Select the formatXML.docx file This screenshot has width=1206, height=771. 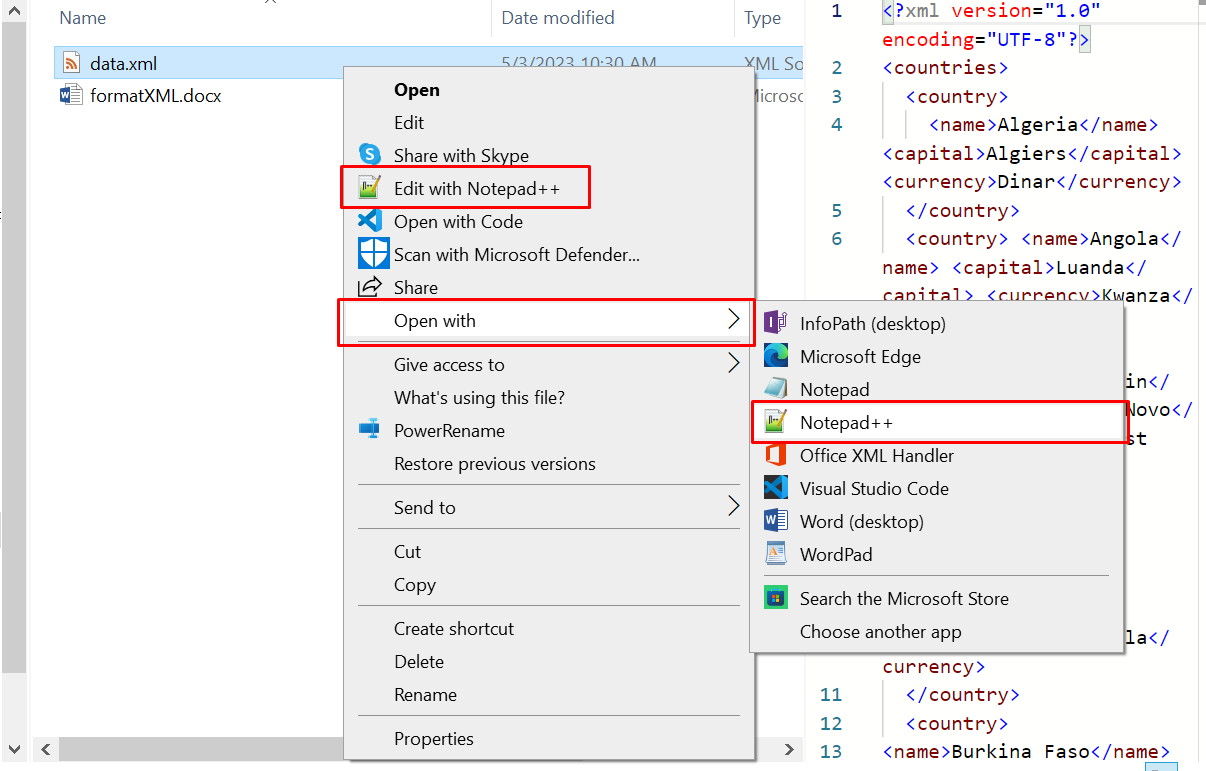coord(155,96)
